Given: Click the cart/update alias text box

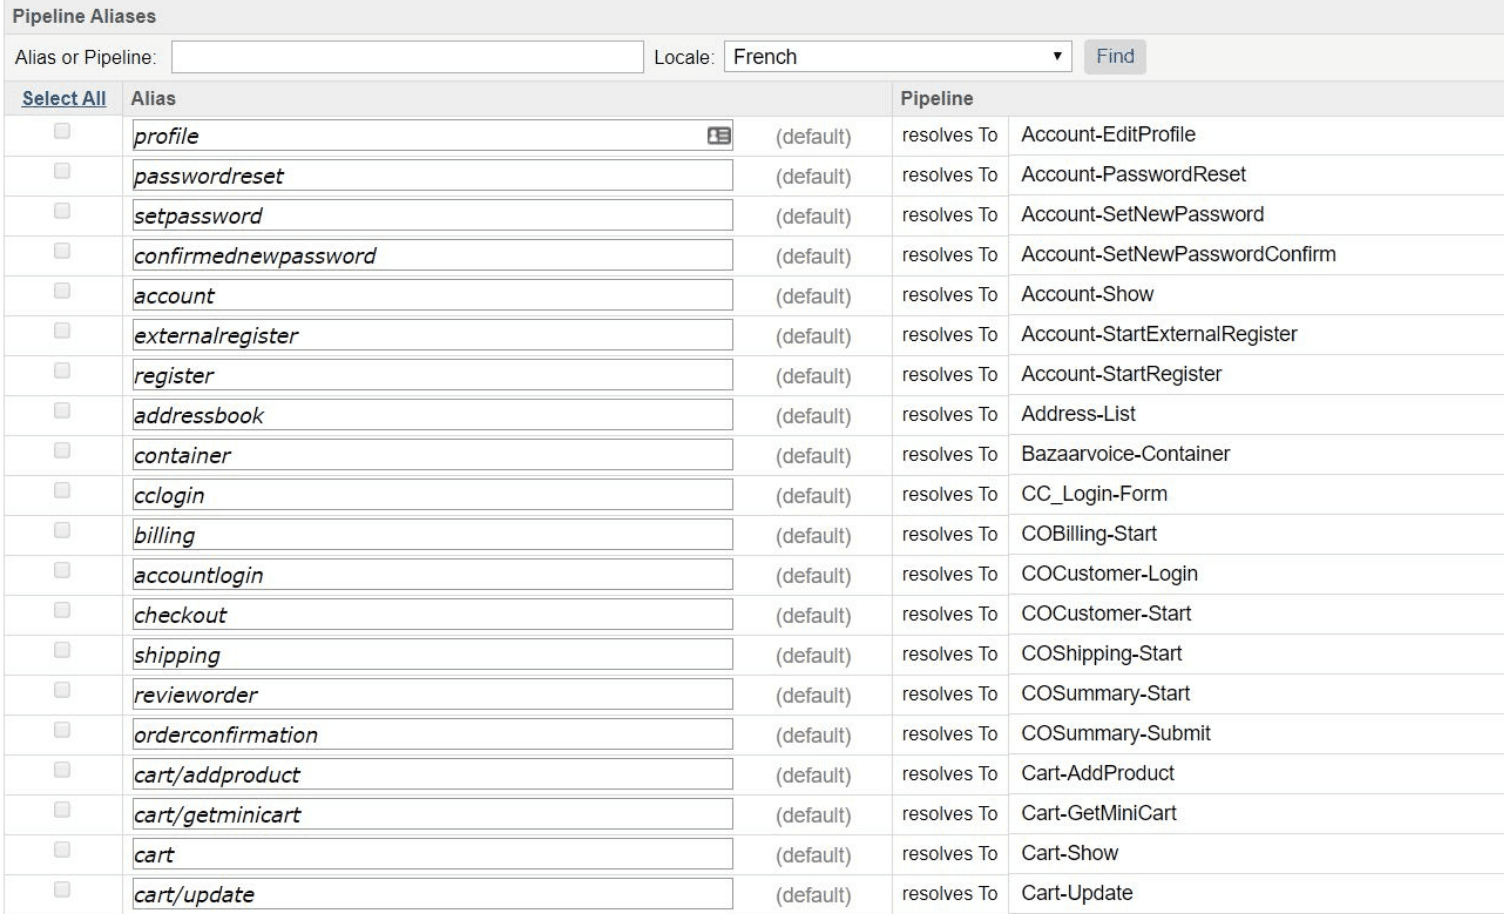Looking at the screenshot, I should [x=432, y=896].
